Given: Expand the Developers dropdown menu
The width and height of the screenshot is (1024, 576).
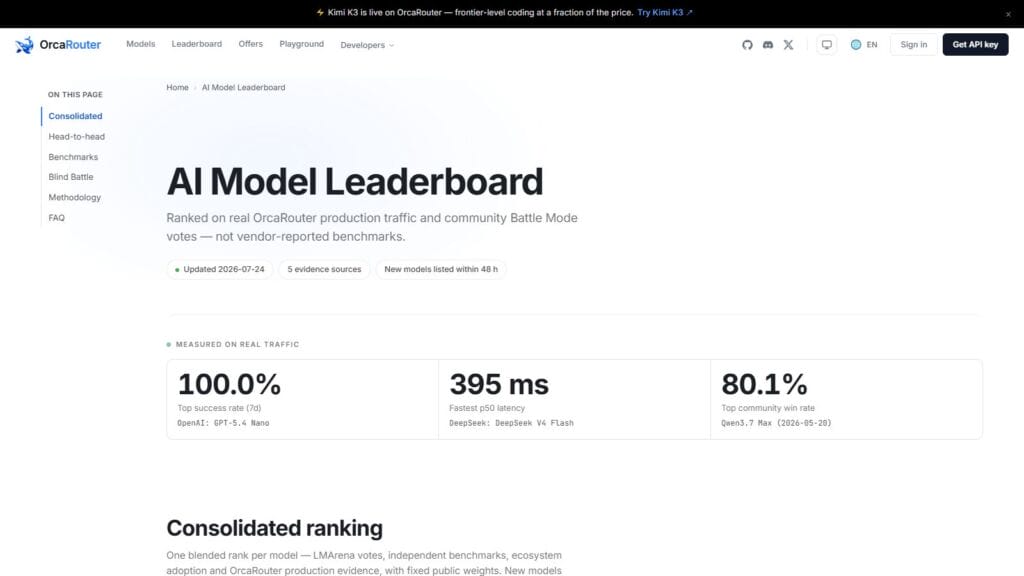Looking at the screenshot, I should [x=367, y=45].
